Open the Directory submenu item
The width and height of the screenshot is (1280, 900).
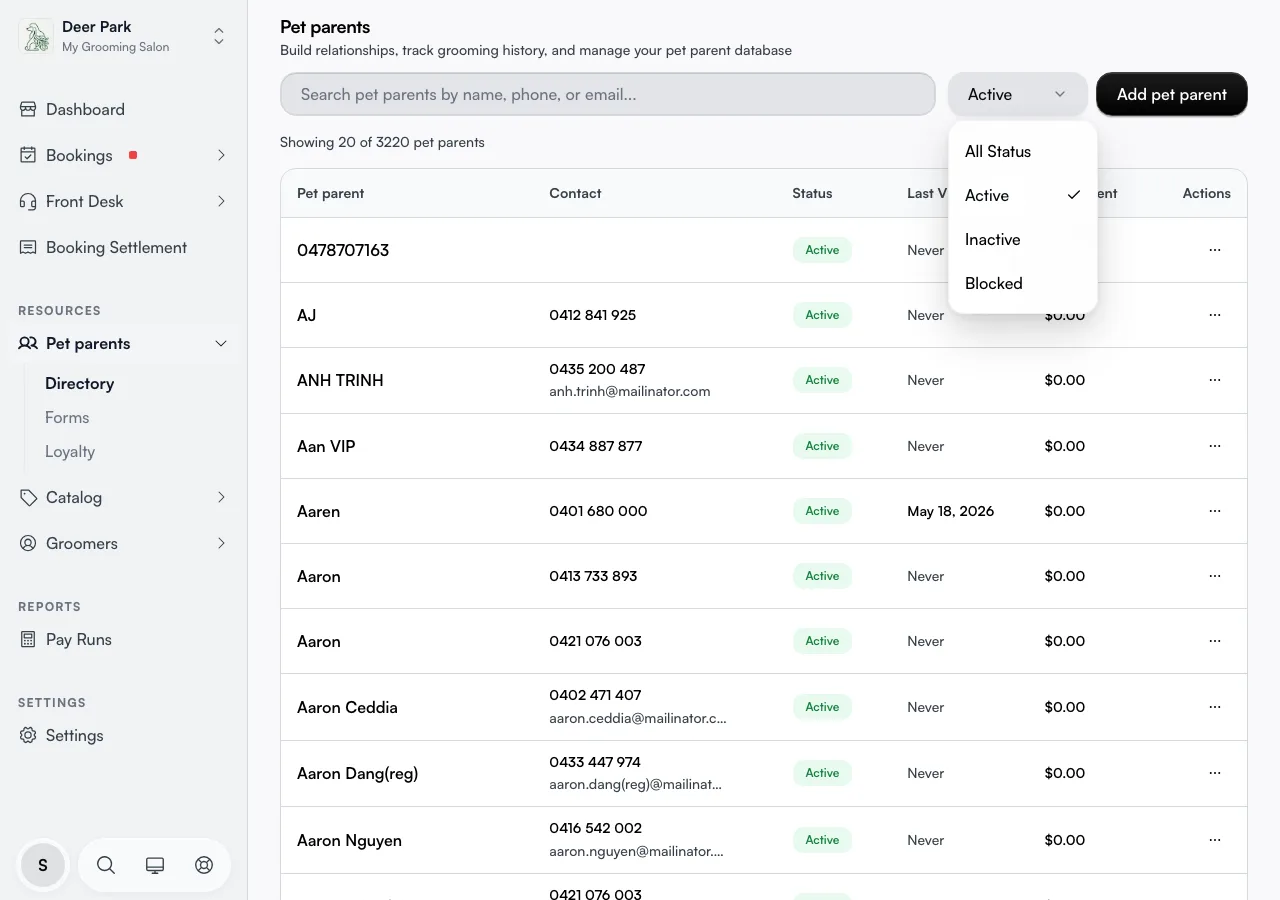pyautogui.click(x=80, y=383)
